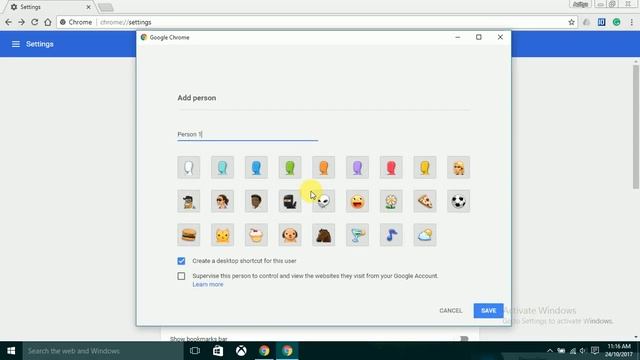Image resolution: width=640 pixels, height=360 pixels.
Task: Choose the orange silhouette avatar
Action: tap(324, 167)
